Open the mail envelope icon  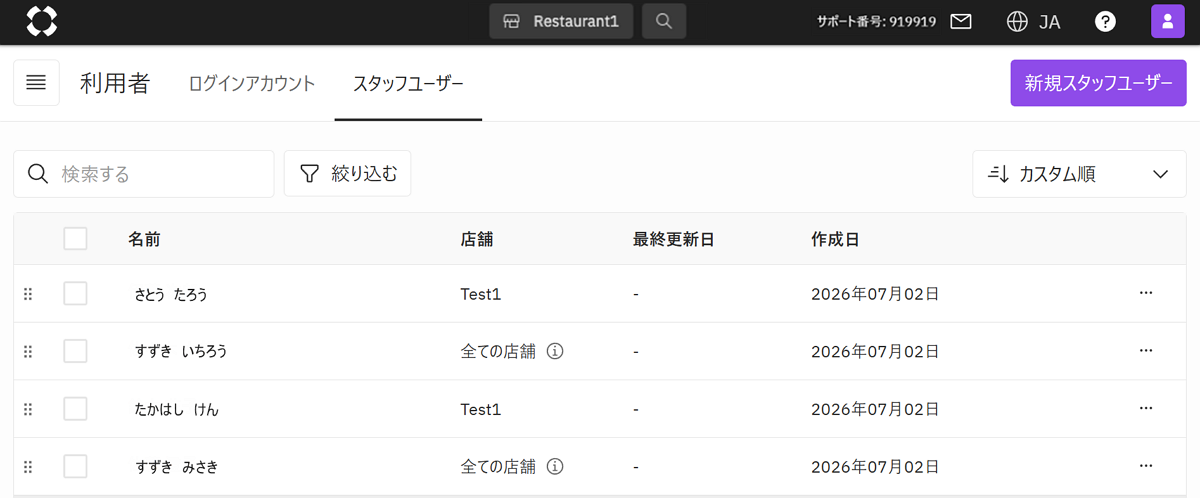pyautogui.click(x=961, y=21)
